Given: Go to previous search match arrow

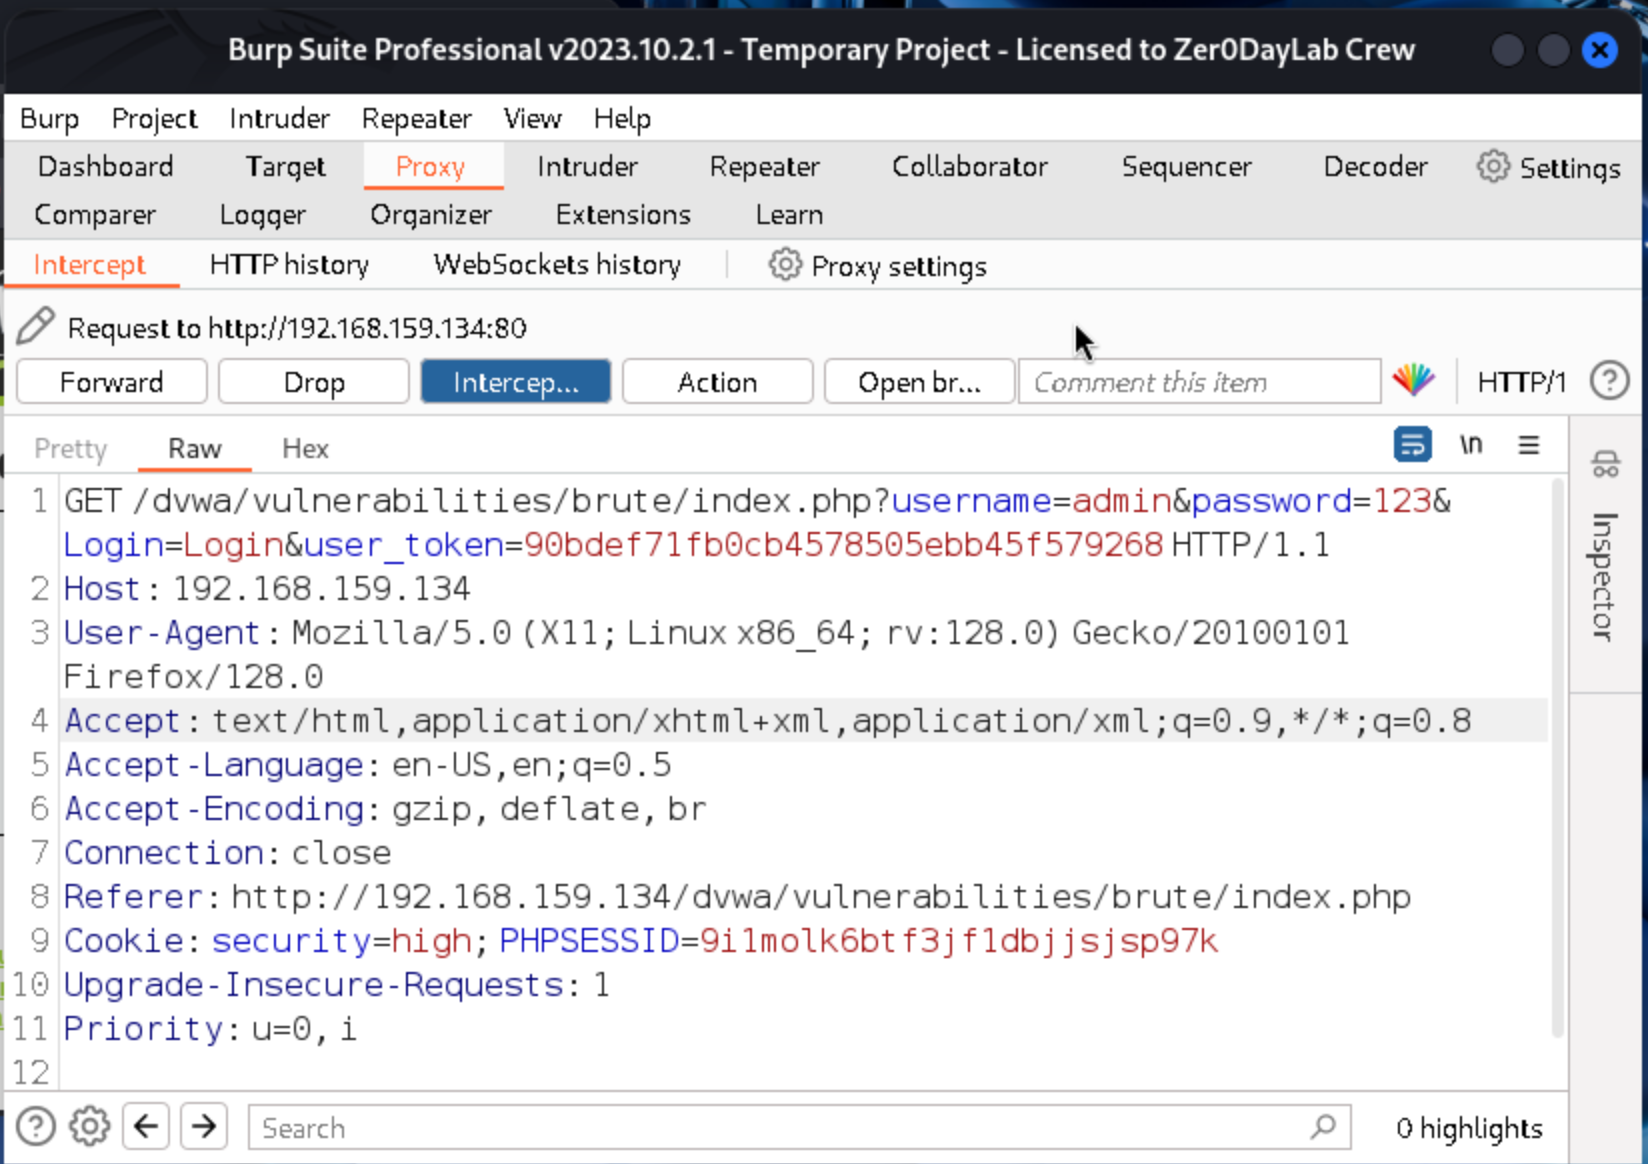Looking at the screenshot, I should coord(146,1126).
